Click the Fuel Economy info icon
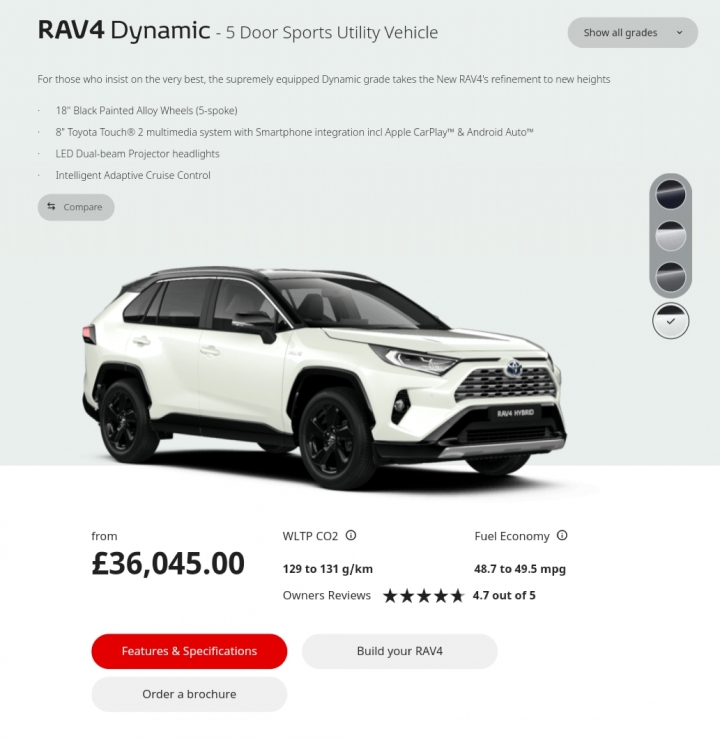This screenshot has width=720, height=740. [561, 535]
